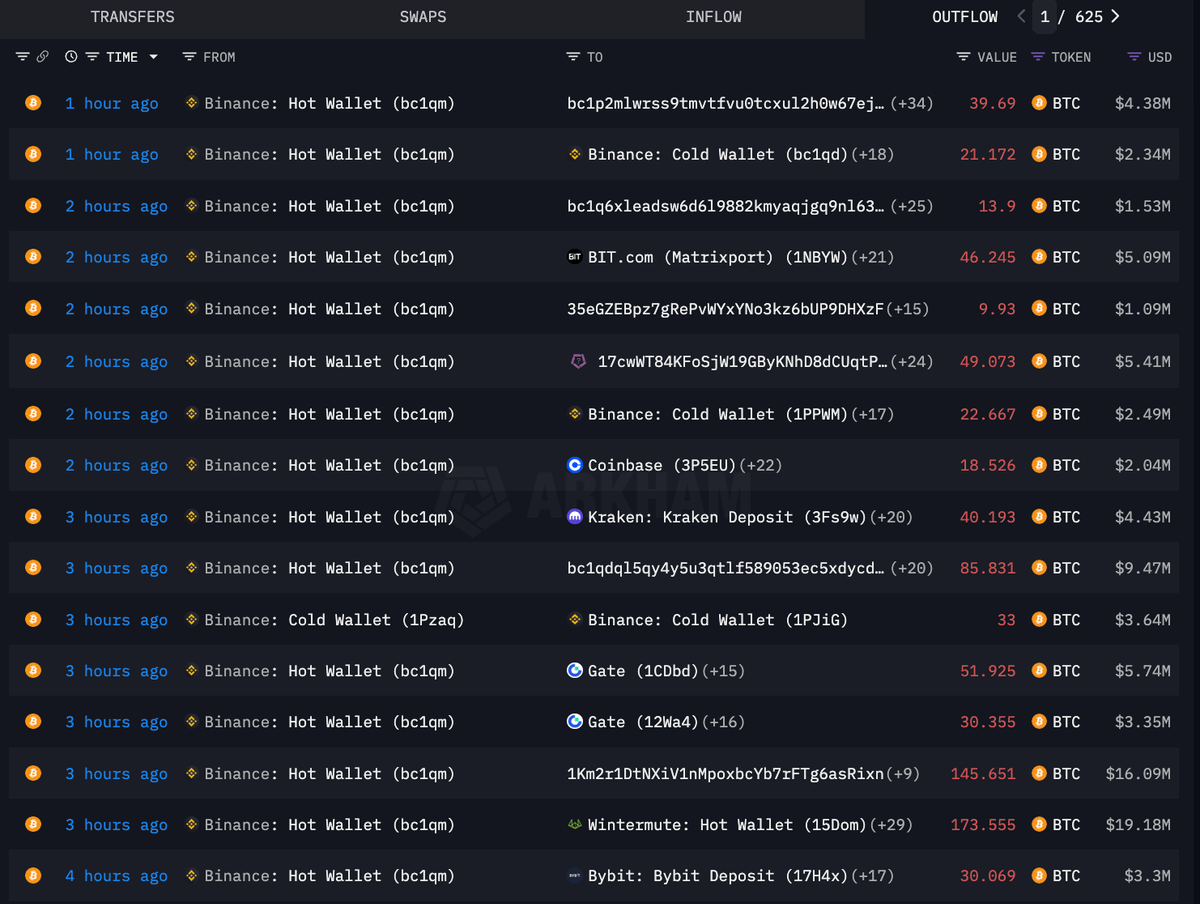This screenshot has width=1200, height=904.
Task: Open the TOKEN column filter
Action: point(1038,57)
